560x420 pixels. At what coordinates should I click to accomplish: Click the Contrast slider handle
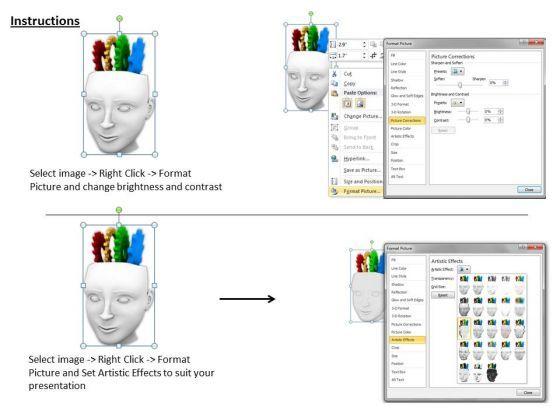(468, 120)
